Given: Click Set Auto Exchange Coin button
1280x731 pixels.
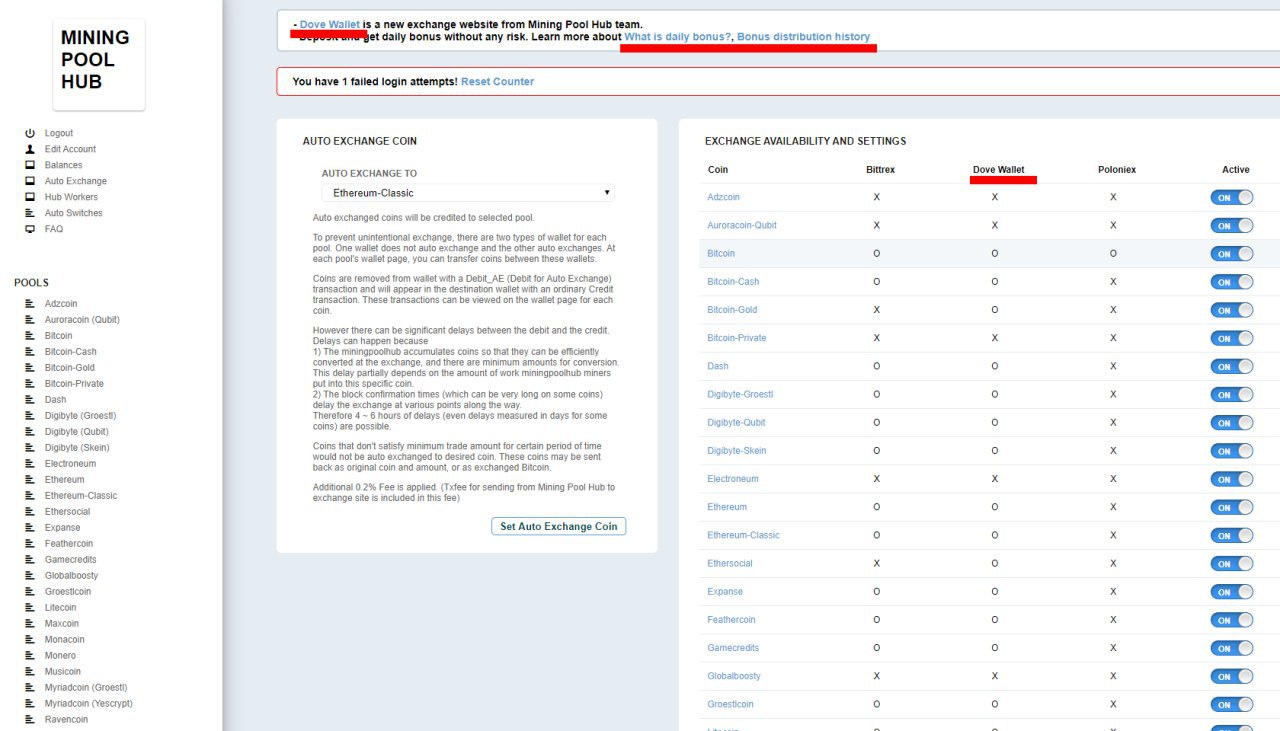Looking at the screenshot, I should tap(558, 526).
